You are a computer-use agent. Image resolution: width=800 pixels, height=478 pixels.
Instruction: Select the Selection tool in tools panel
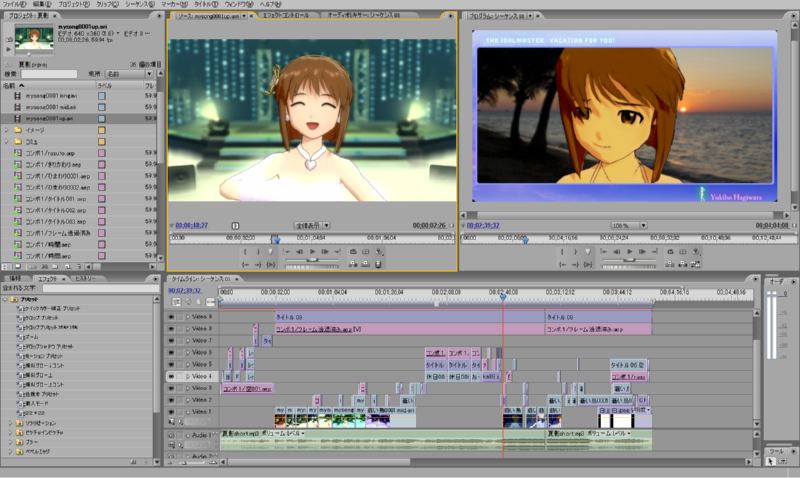[770, 461]
